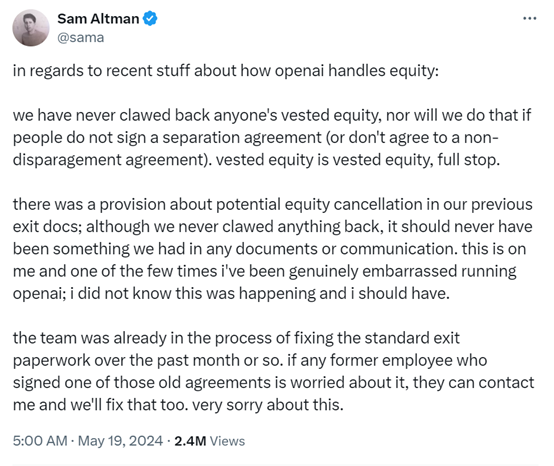Open the three-dot more options menu
The width and height of the screenshot is (554, 466).
(530, 18)
